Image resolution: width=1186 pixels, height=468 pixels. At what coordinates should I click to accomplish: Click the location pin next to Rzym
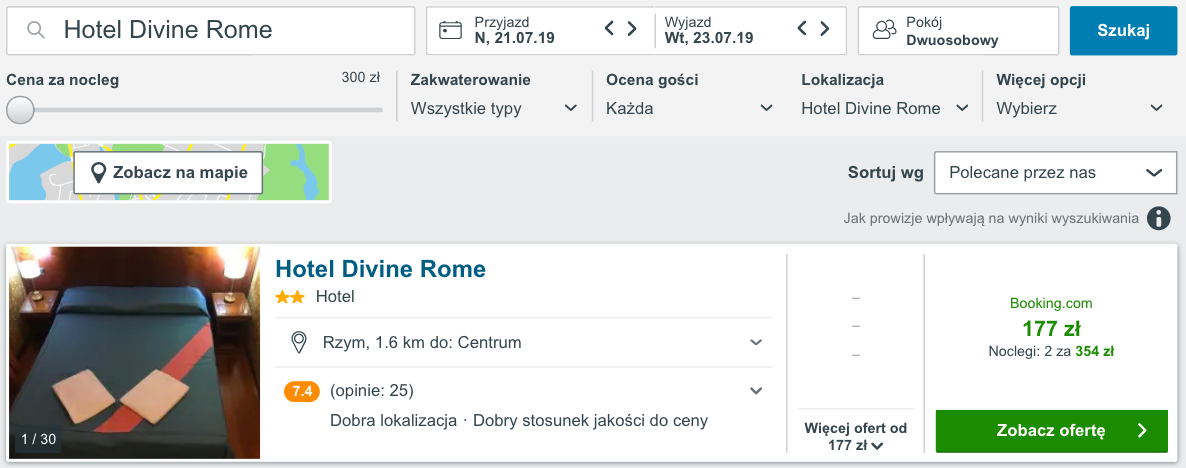299,342
